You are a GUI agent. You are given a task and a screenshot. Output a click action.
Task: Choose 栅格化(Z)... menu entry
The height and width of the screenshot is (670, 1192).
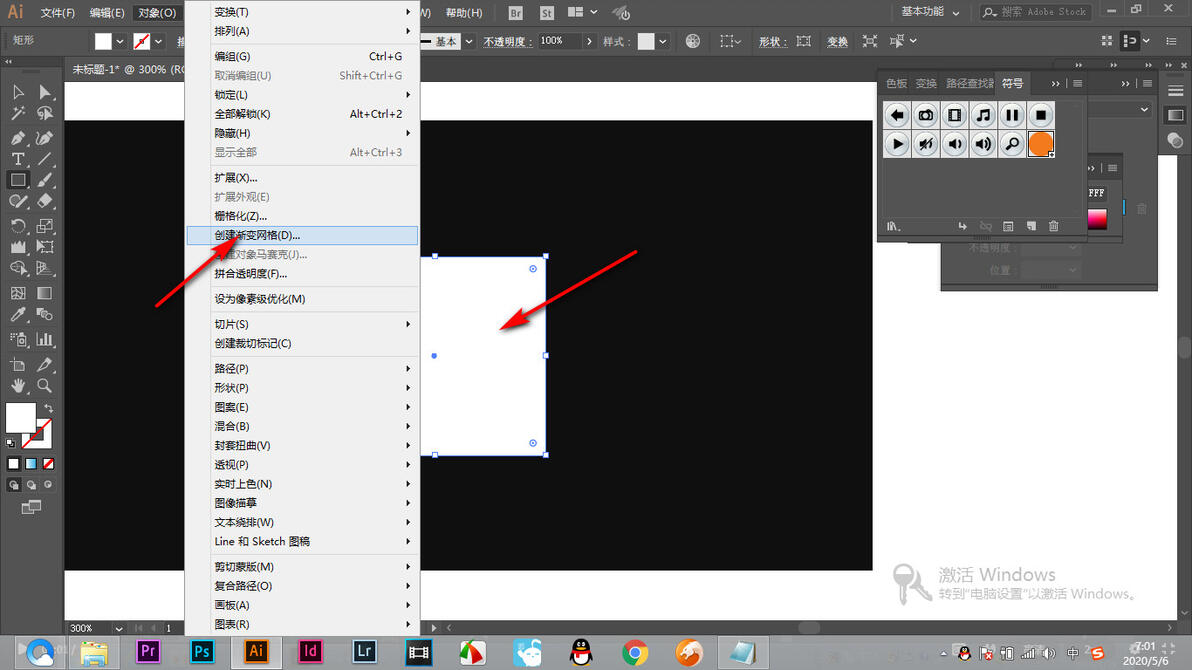[303, 216]
